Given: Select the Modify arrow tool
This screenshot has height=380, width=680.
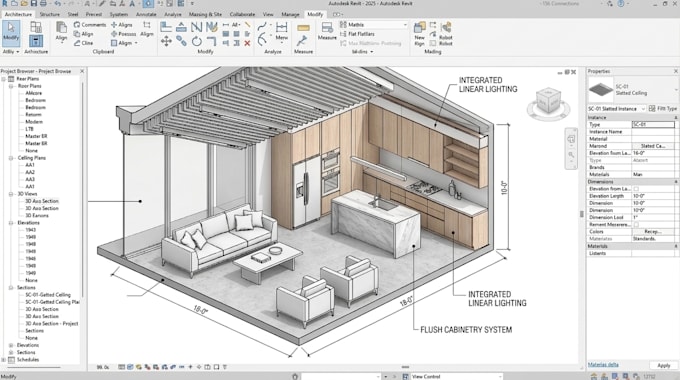Looking at the screenshot, I should pyautogui.click(x=11, y=33).
